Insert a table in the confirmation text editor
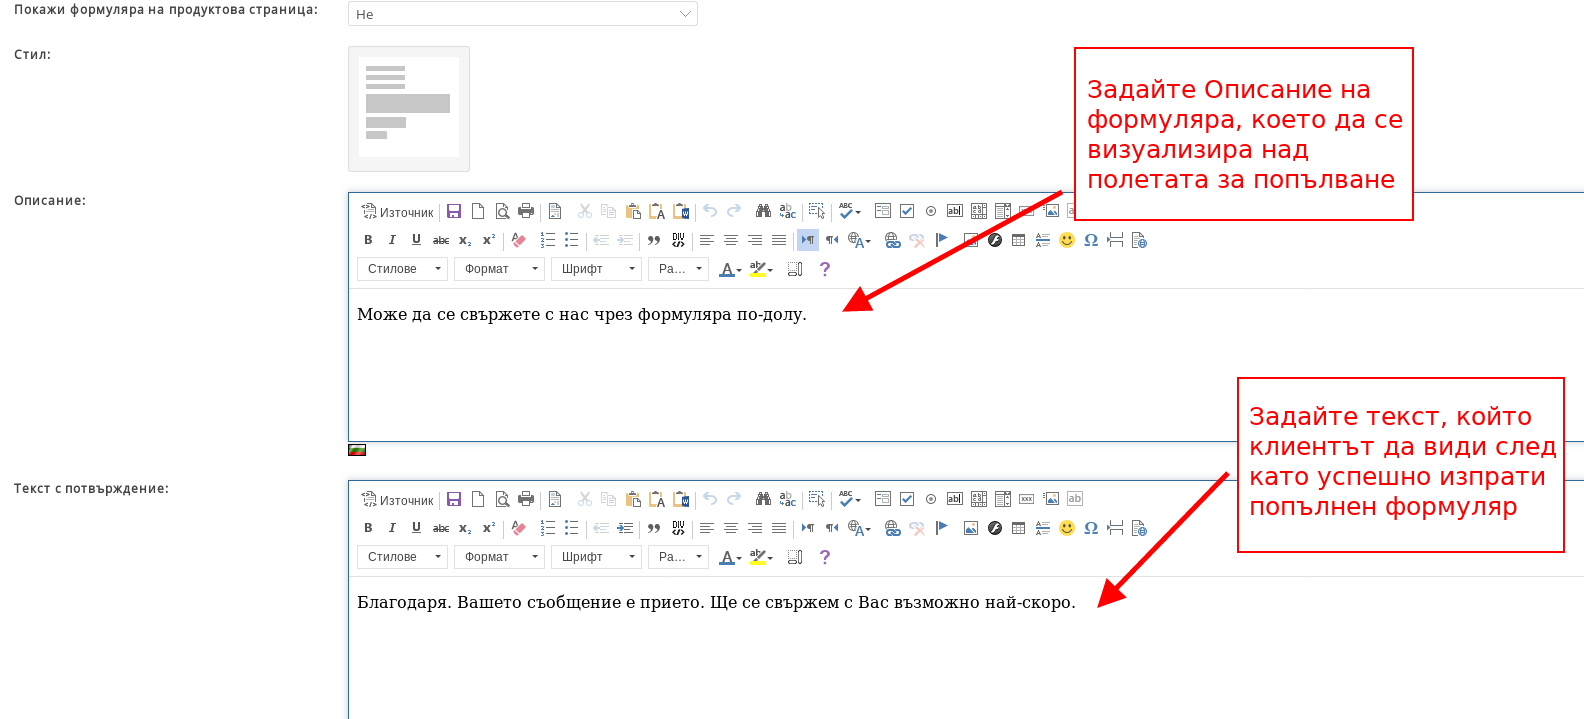The height and width of the screenshot is (719, 1584). click(x=1019, y=528)
